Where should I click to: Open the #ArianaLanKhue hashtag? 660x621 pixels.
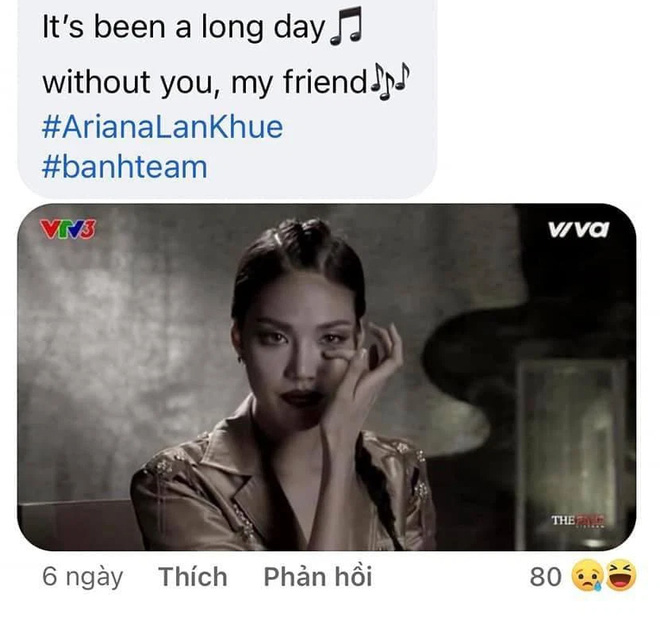tap(162, 127)
